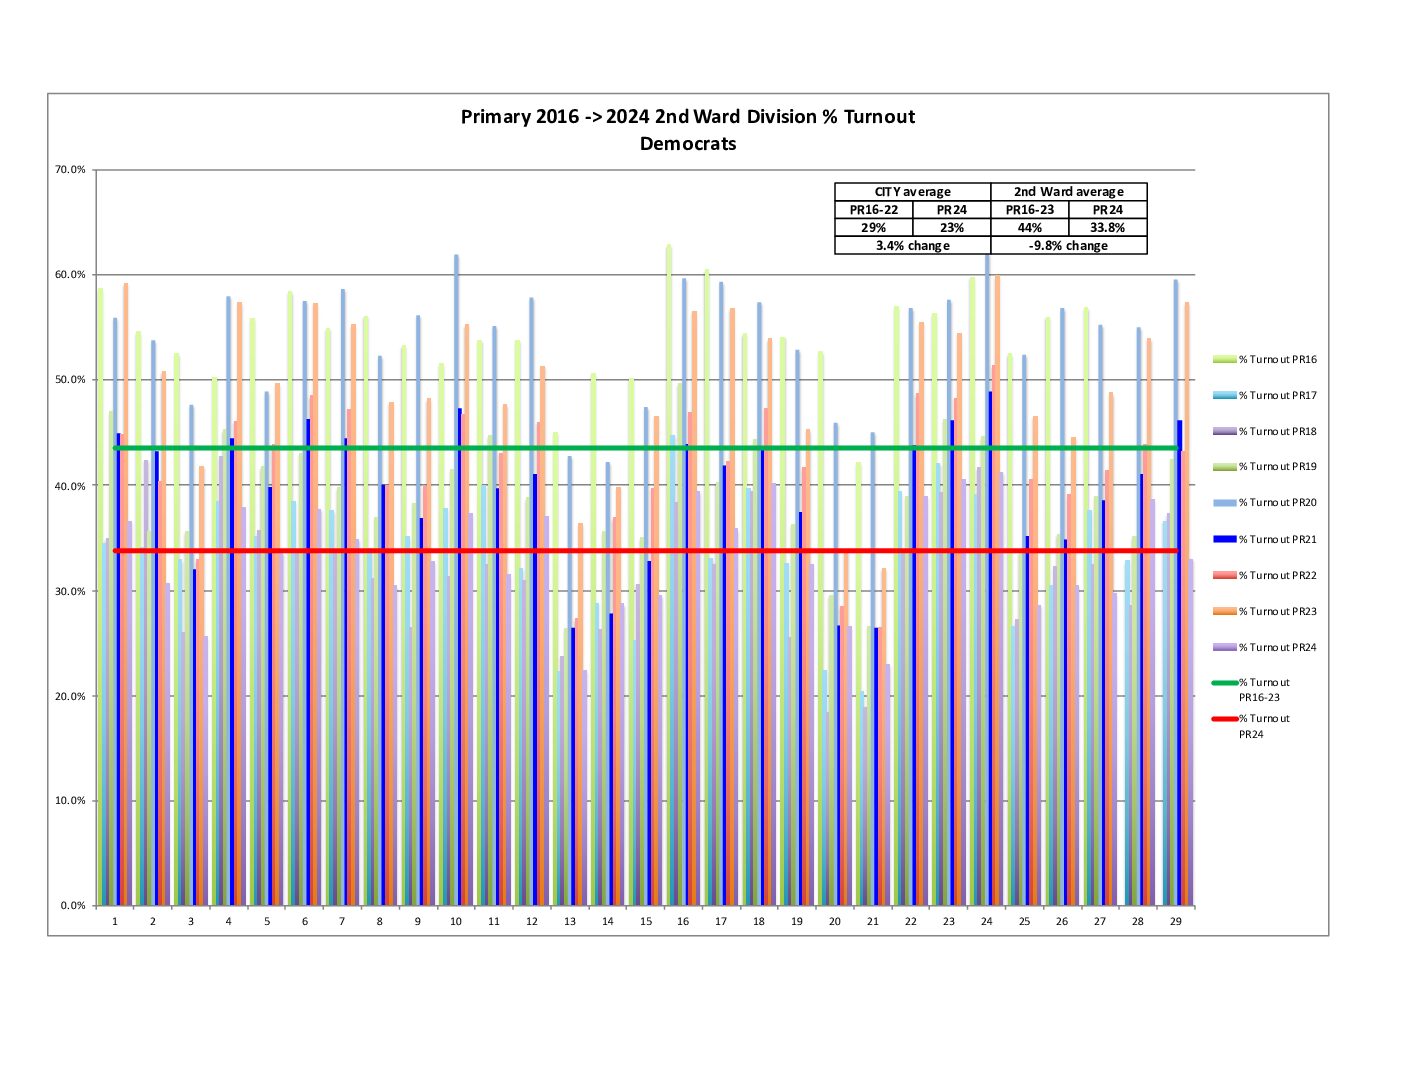Image resolution: width=1408 pixels, height=1088 pixels.
Task: Click the % Turnout PR18 legend swatch
Action: tap(1224, 431)
